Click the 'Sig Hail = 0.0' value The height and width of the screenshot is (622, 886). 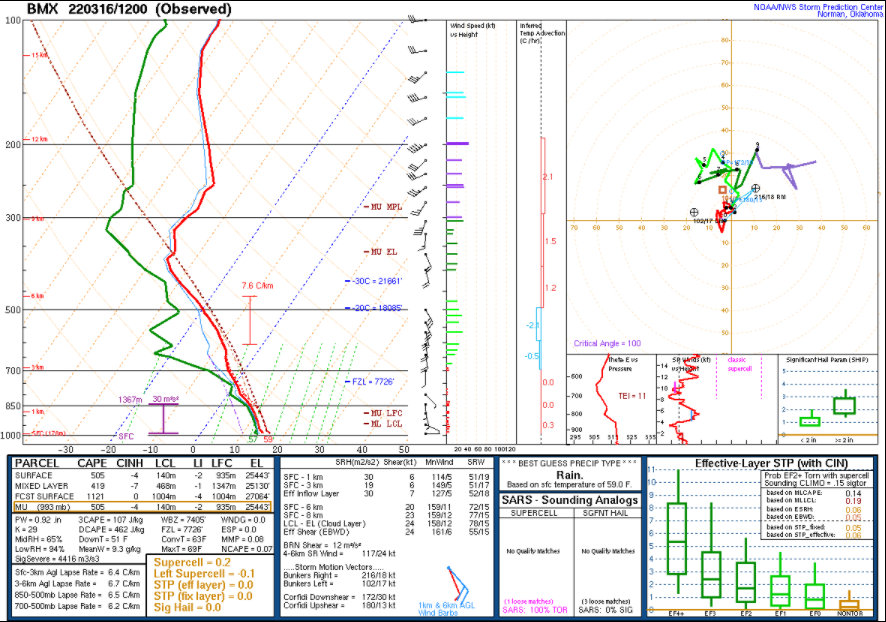(187, 607)
